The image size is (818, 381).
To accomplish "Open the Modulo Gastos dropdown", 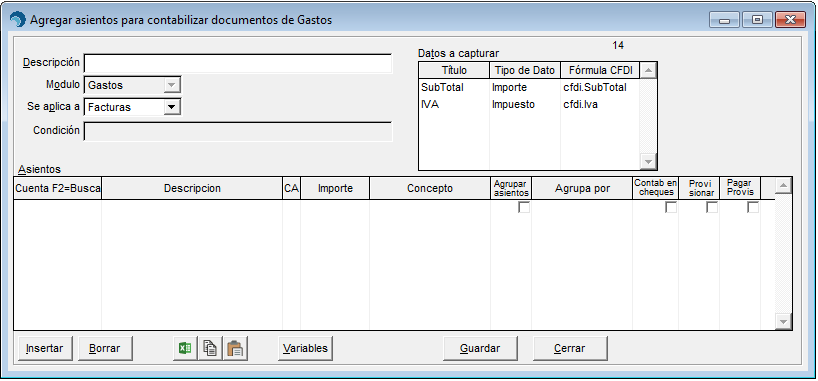I will click(x=171, y=85).
